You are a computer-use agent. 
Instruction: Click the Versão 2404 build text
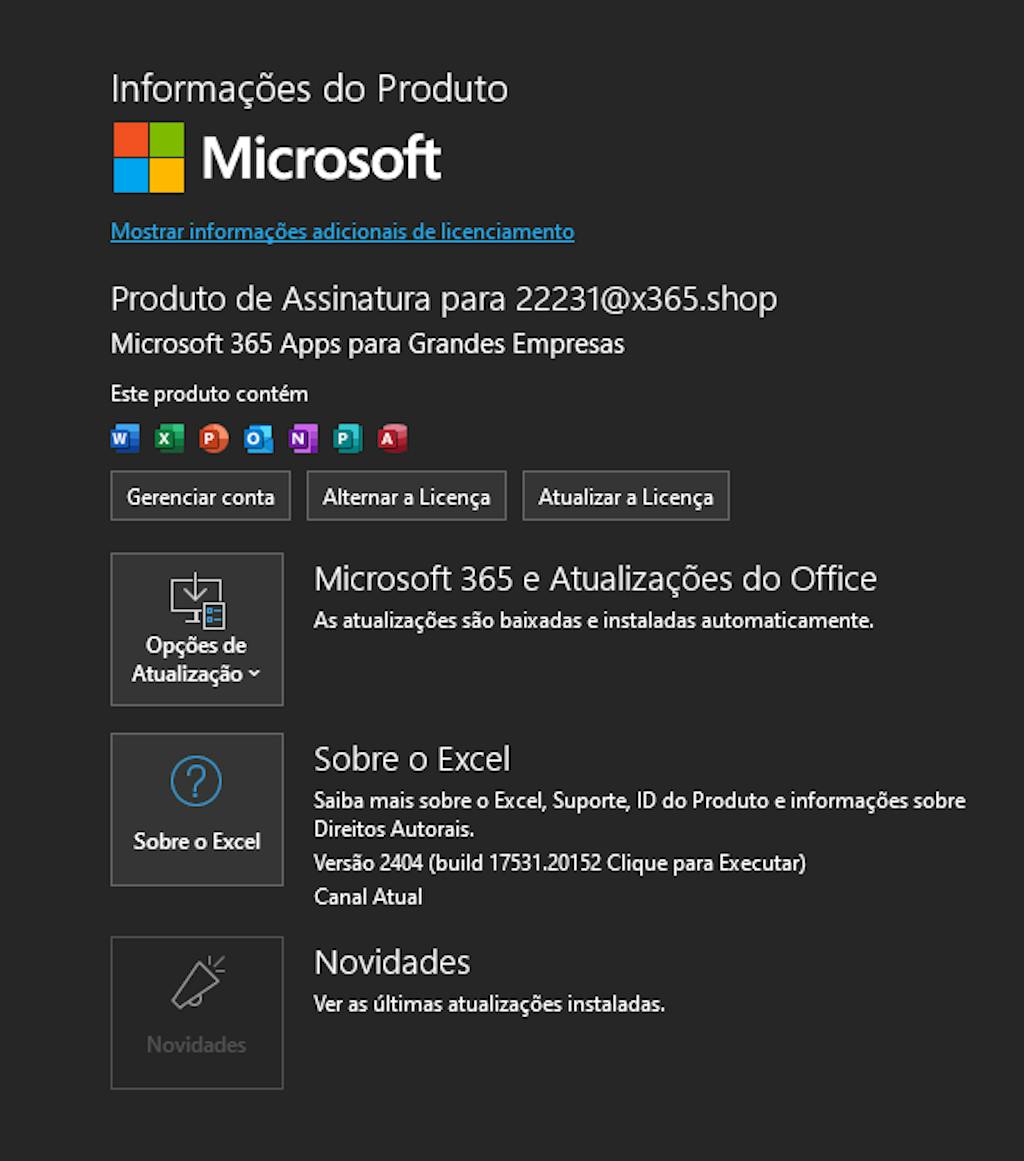click(x=559, y=862)
